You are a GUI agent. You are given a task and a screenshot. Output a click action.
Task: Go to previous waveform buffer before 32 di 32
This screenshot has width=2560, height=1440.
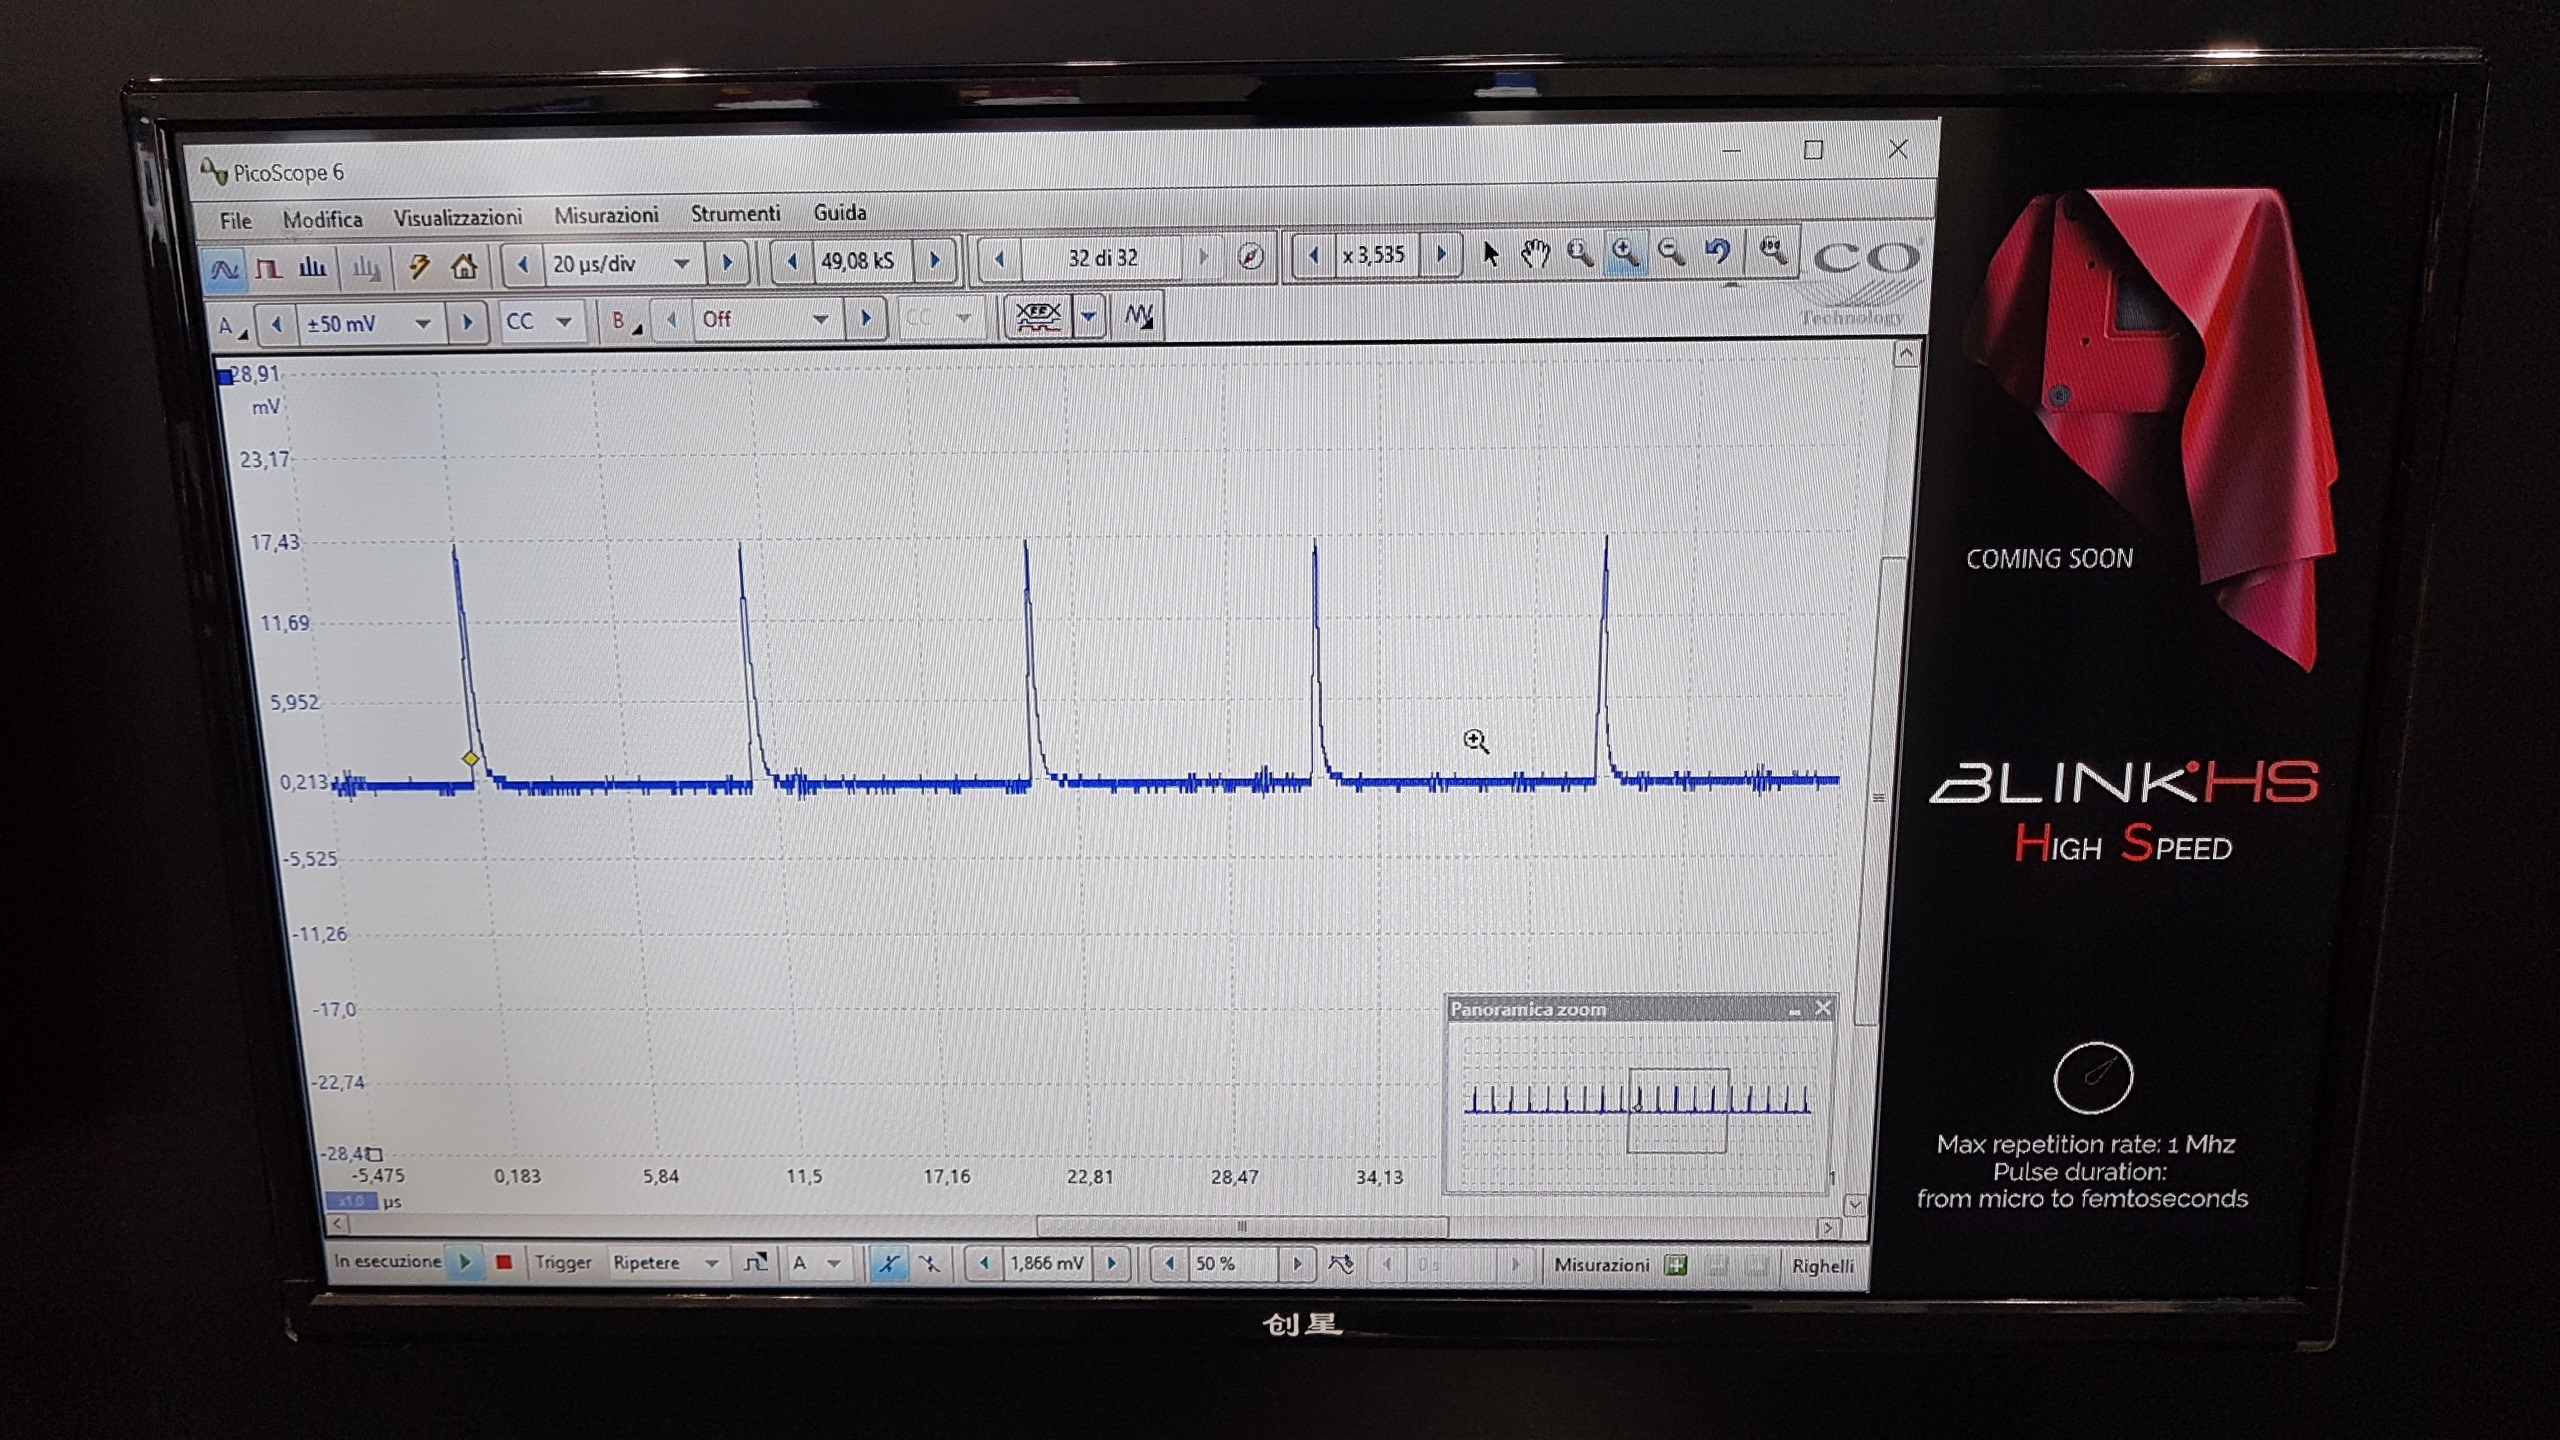998,259
